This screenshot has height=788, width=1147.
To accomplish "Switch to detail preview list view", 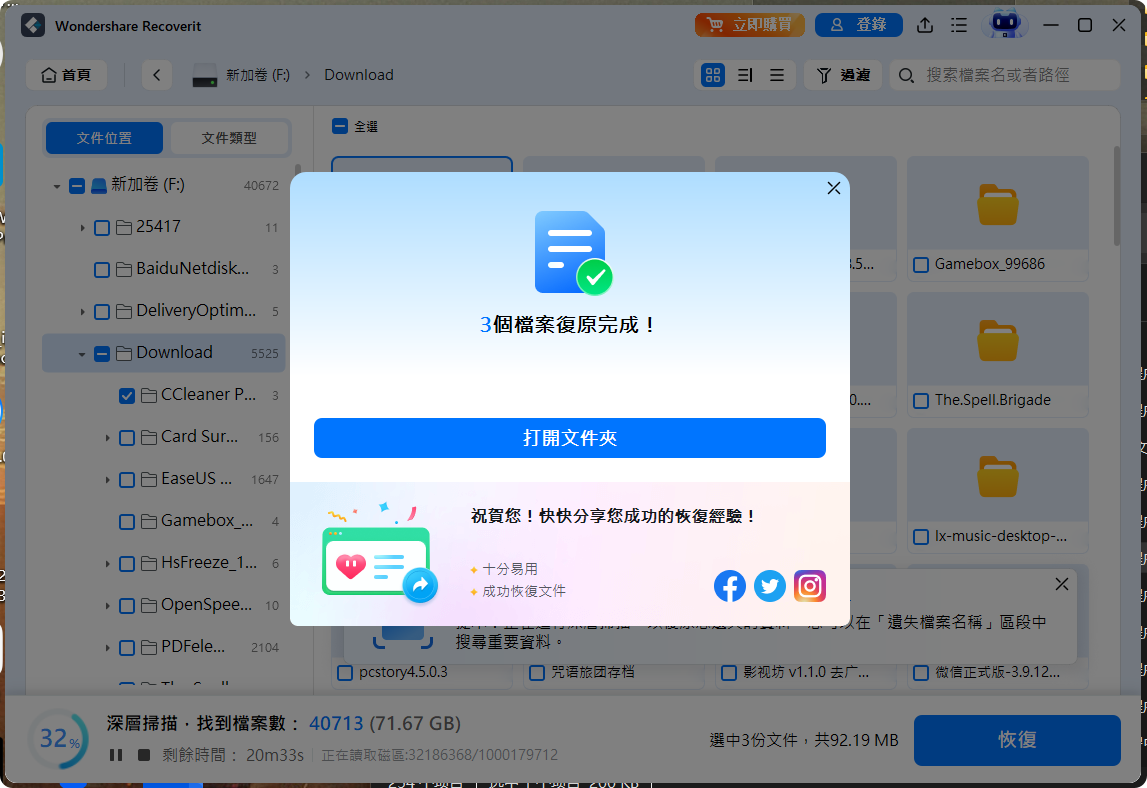I will pos(745,75).
